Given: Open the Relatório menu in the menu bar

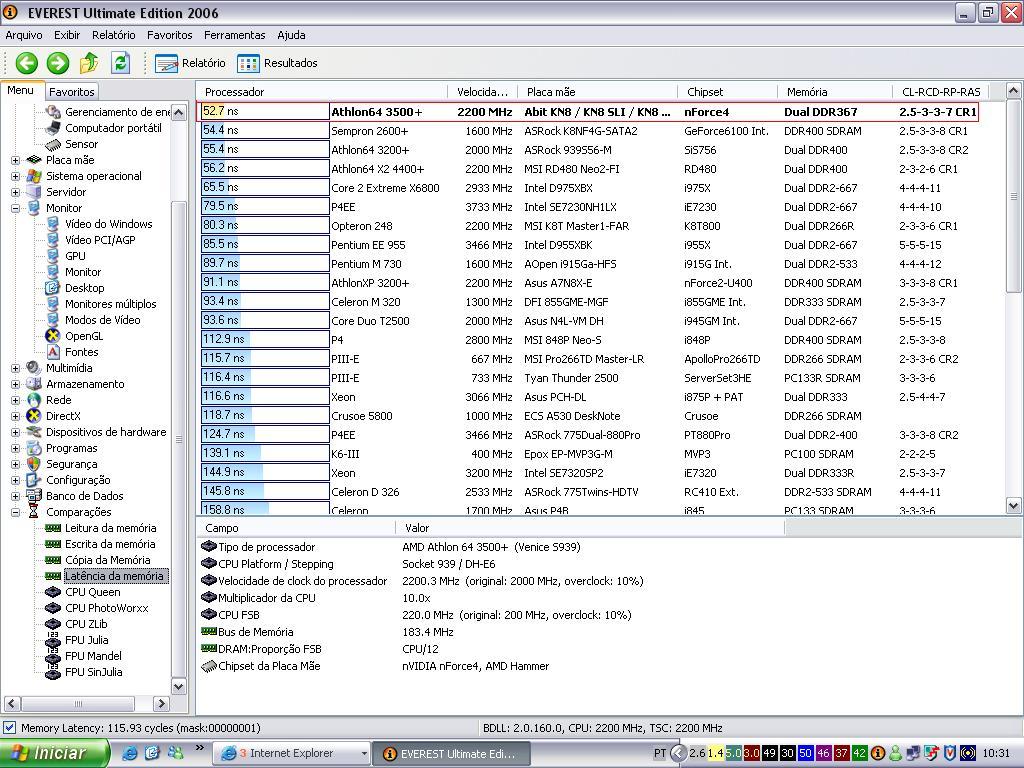Looking at the screenshot, I should [x=114, y=35].
